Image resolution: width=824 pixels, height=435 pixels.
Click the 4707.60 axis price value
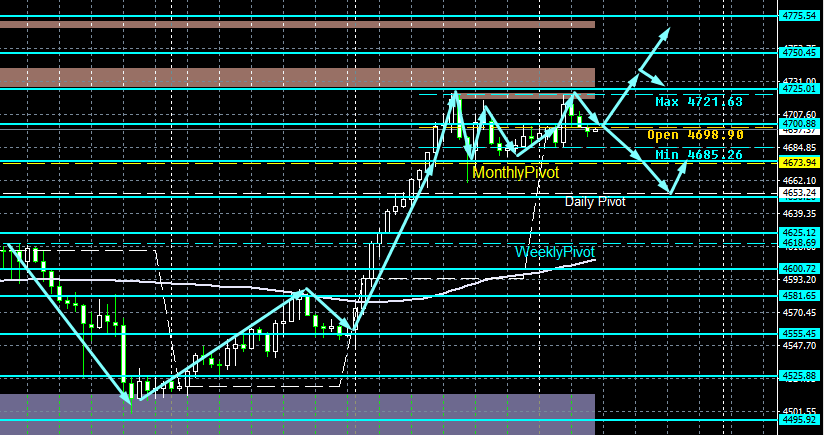click(799, 114)
